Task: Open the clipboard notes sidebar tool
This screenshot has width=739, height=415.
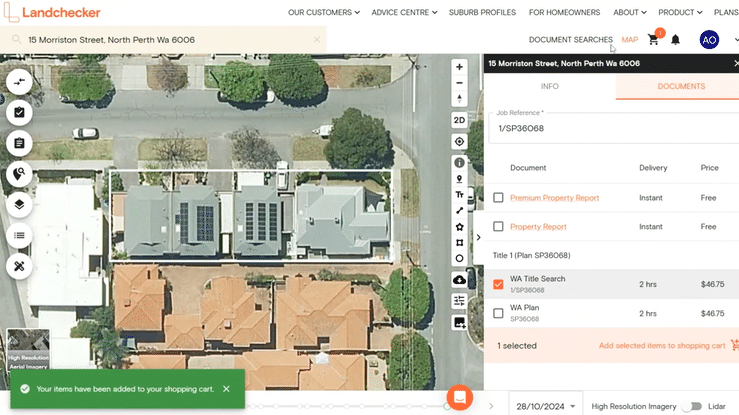Action: tap(19, 143)
